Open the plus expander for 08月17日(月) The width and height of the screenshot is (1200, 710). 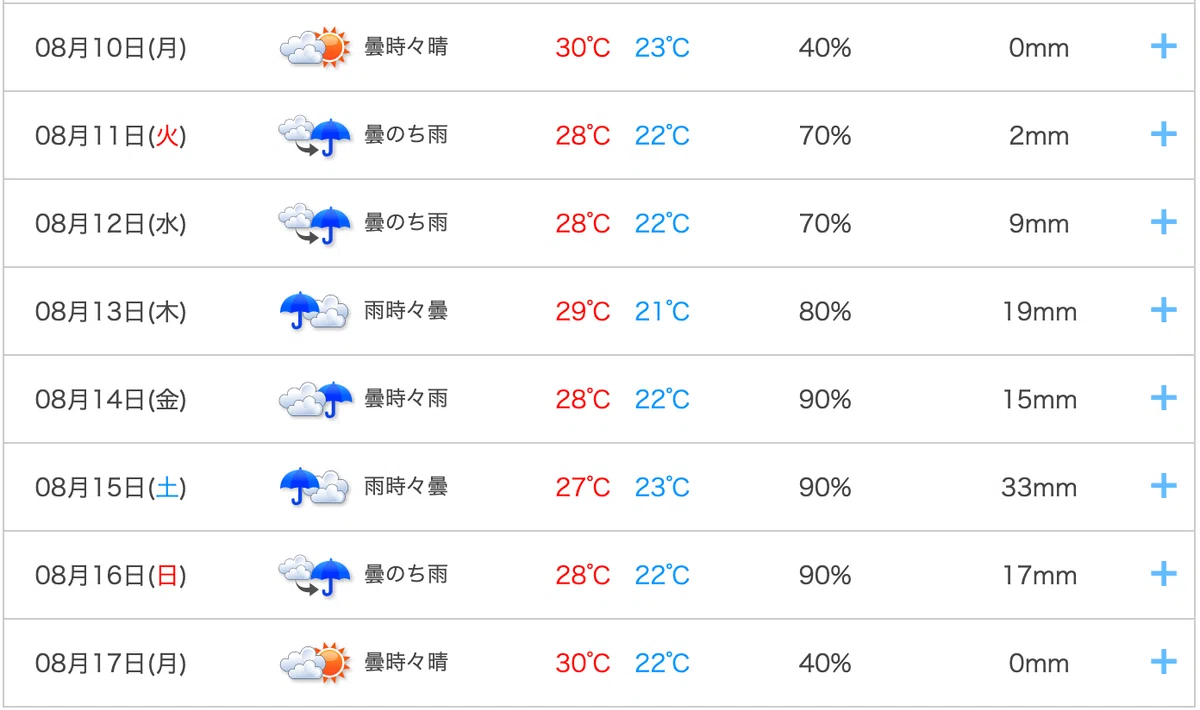(x=1163, y=662)
